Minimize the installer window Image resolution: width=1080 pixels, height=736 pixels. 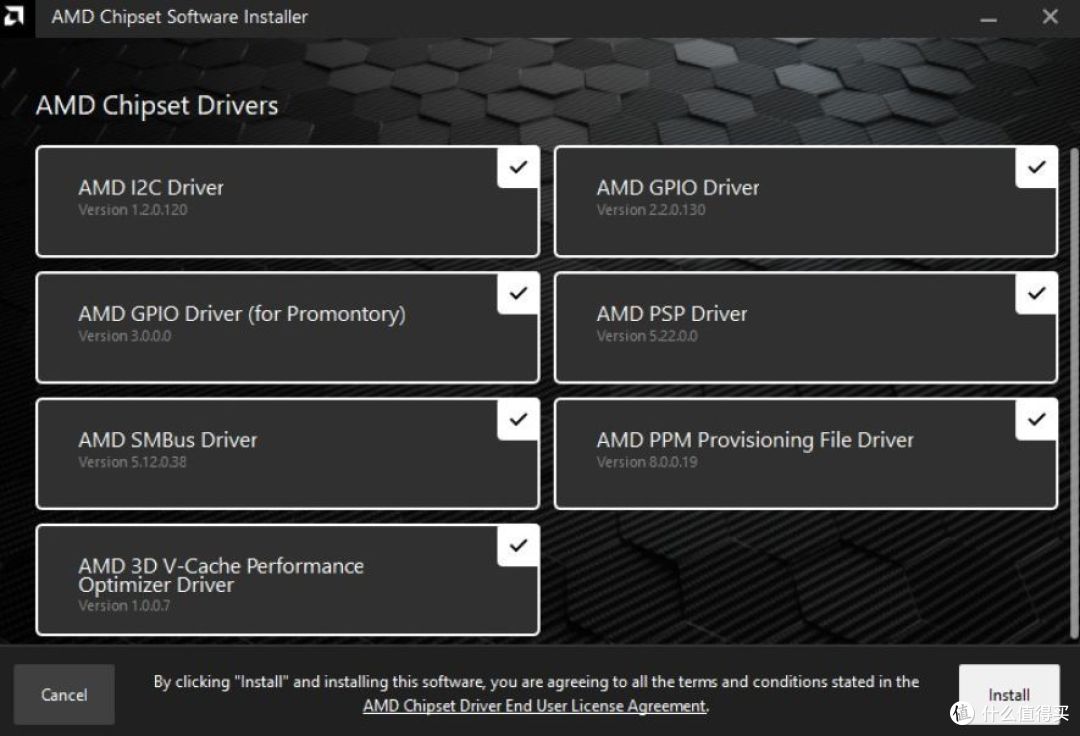point(988,17)
